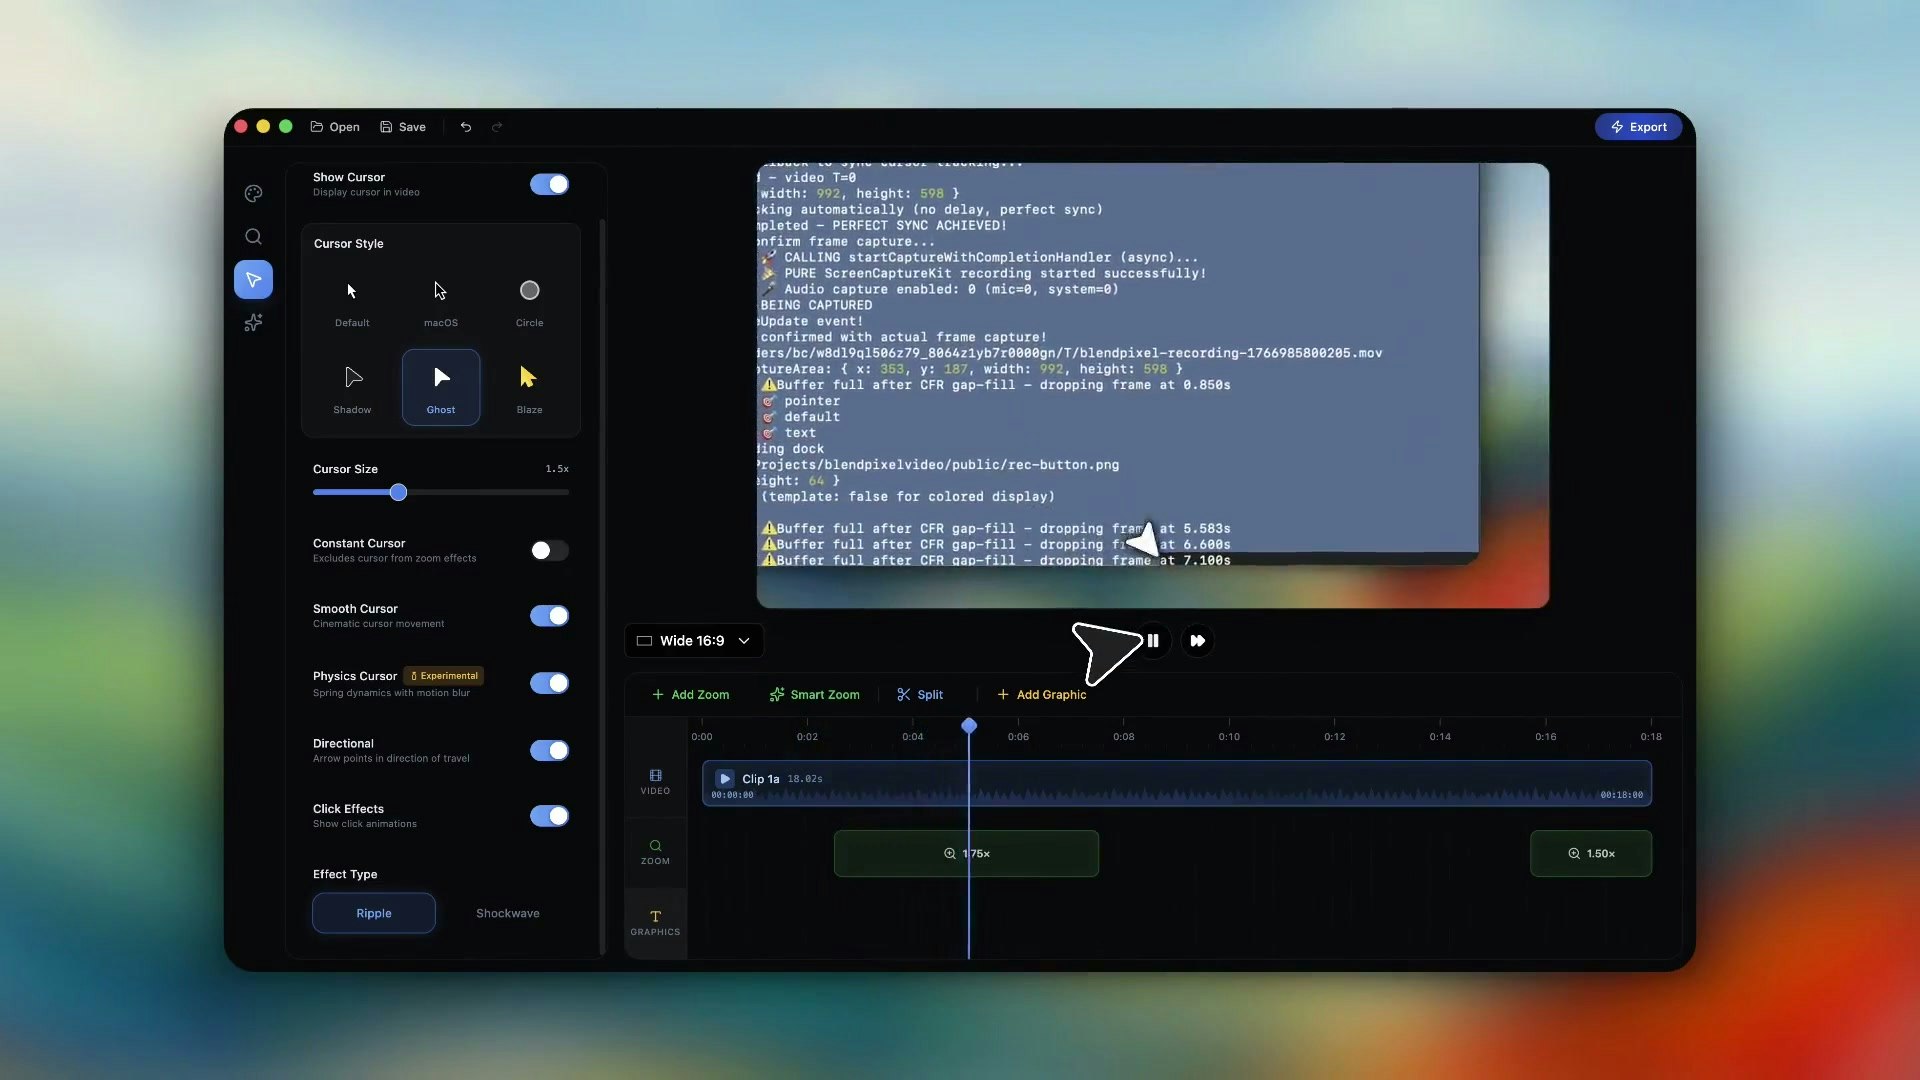Image resolution: width=1920 pixels, height=1080 pixels.
Task: Toggle Show Cursor switch
Action: (x=549, y=184)
